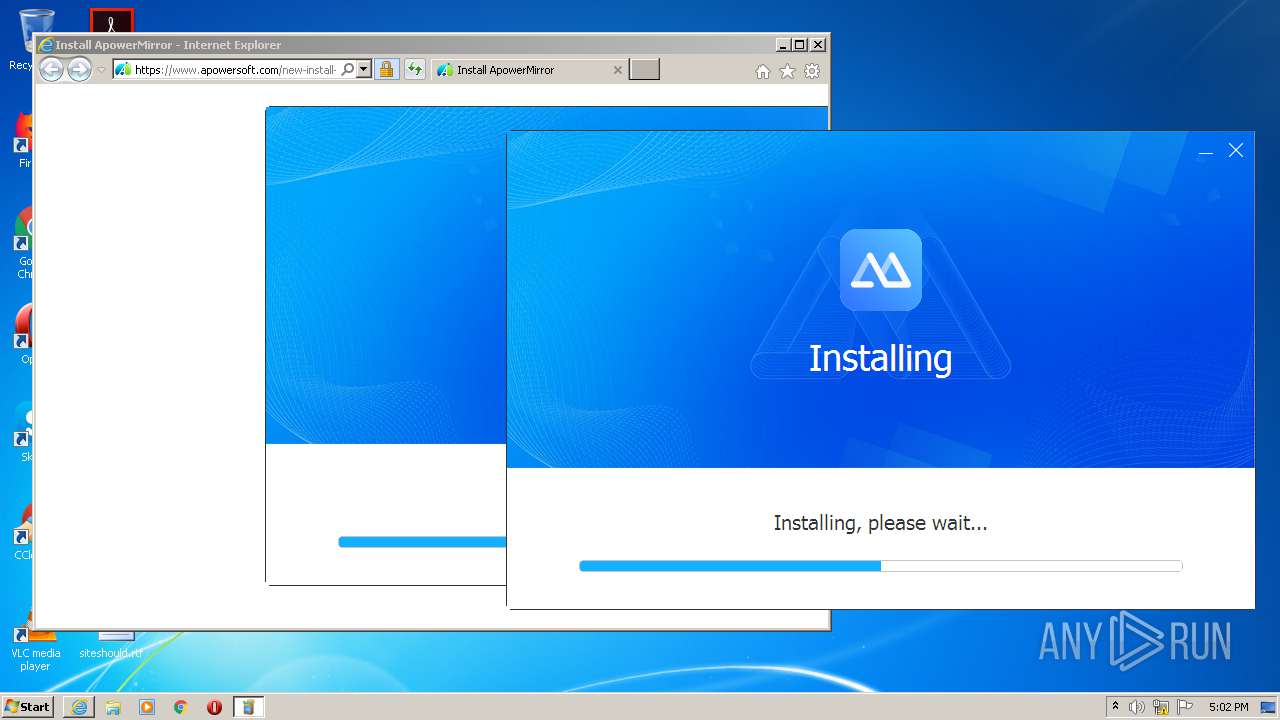
Task: Go forward in Internet Explorer
Action: (x=79, y=69)
